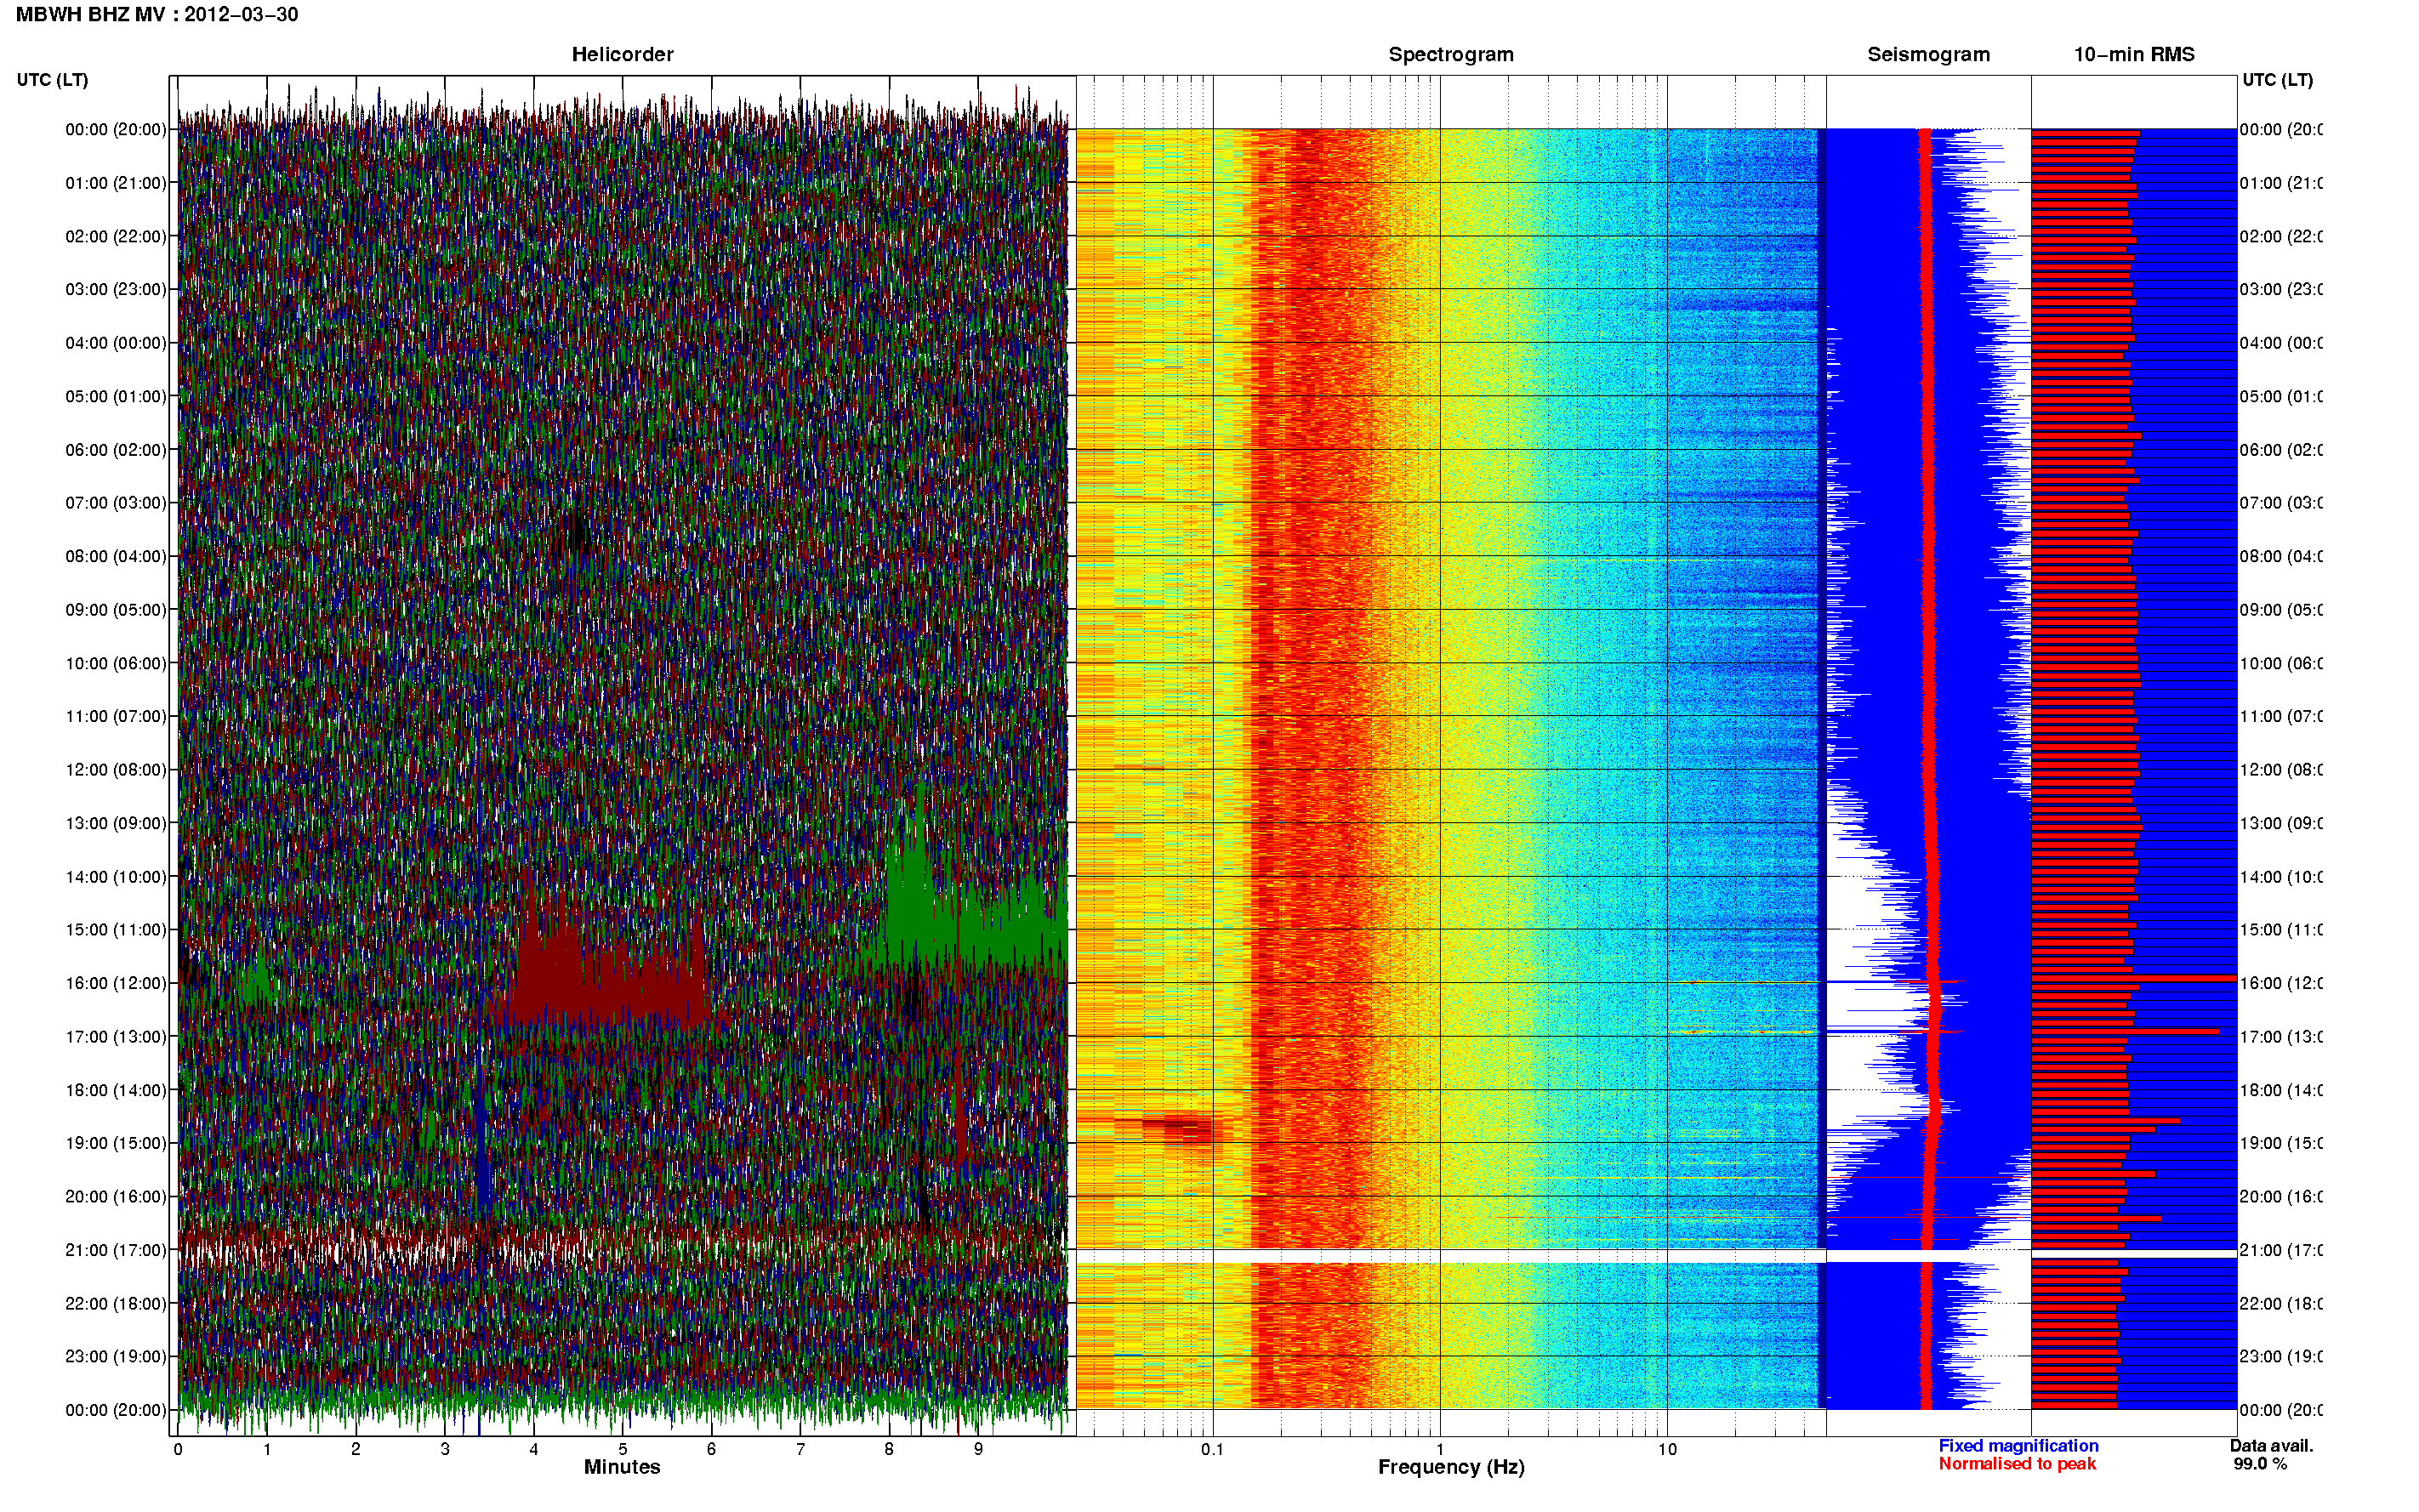Click left time label '04:00 (00:00)'
Viewport: 2419px width, 1512px height.
click(116, 343)
